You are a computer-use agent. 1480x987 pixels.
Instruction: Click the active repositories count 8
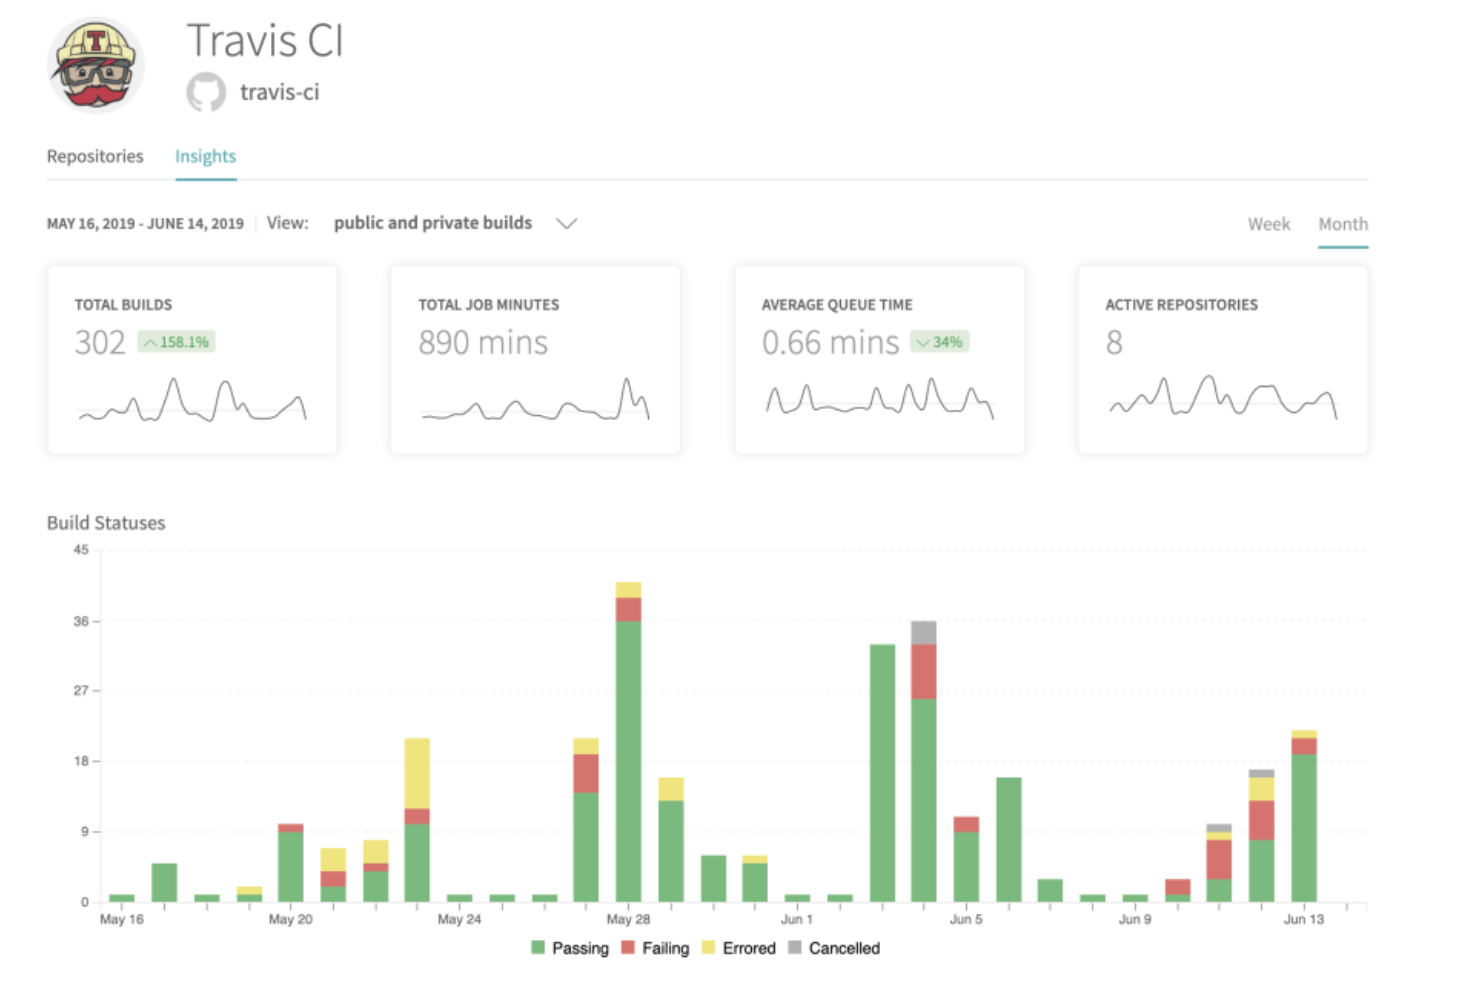point(1114,343)
